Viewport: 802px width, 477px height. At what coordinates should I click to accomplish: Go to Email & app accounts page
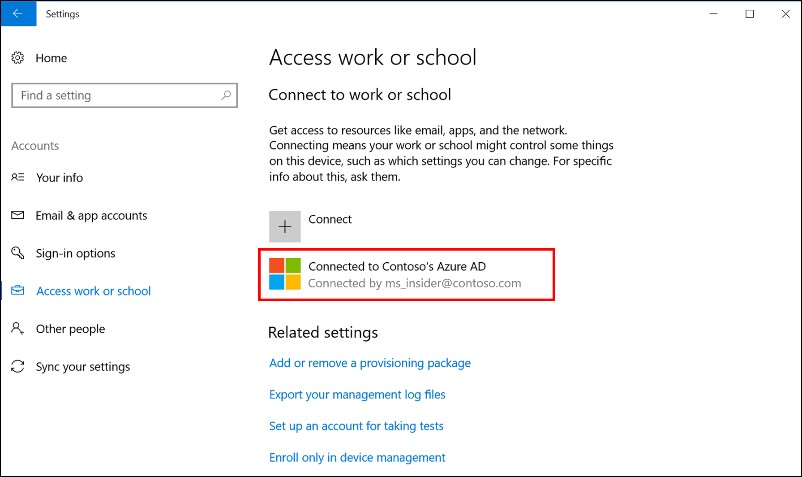coord(91,215)
